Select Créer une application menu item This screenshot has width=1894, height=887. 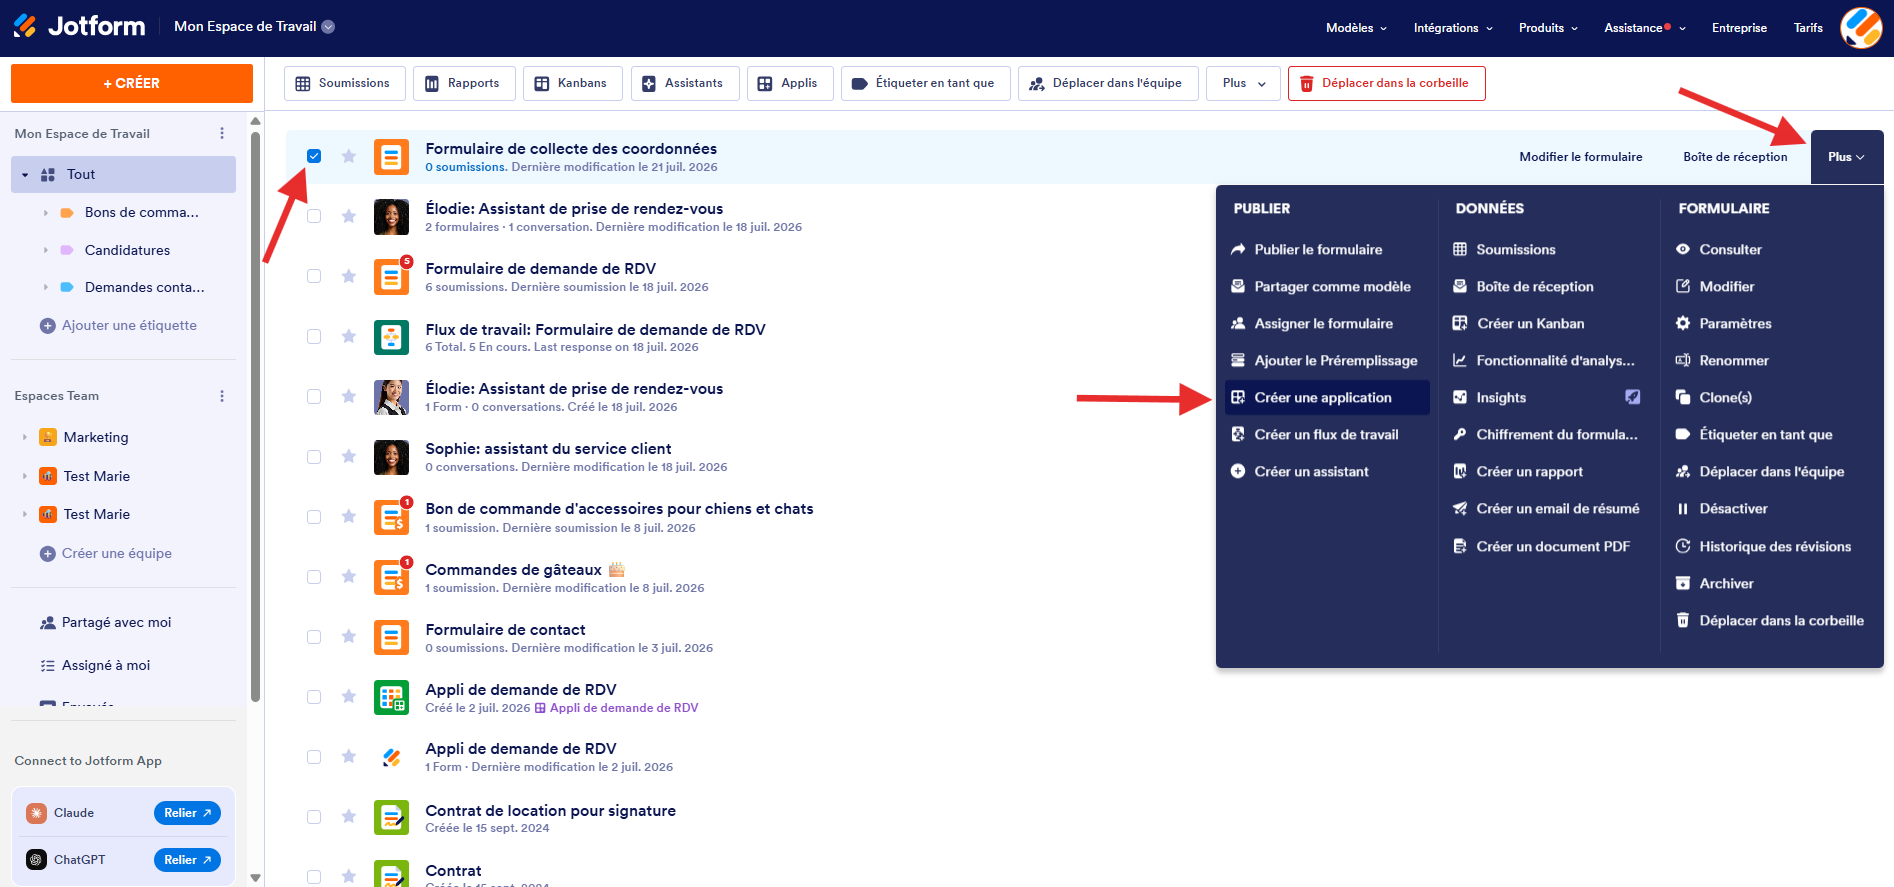[1327, 397]
